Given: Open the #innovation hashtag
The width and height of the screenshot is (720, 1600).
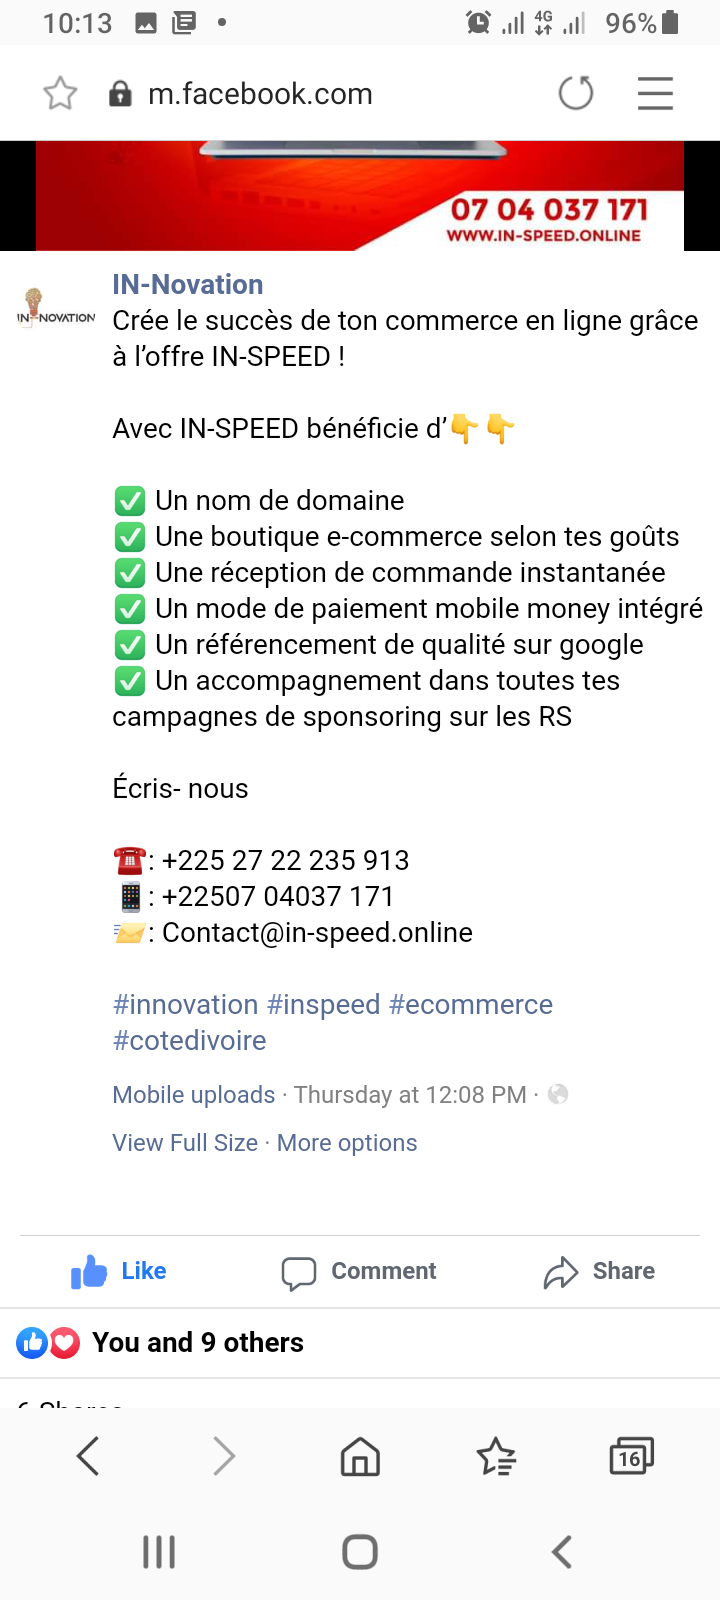Looking at the screenshot, I should pyautogui.click(x=186, y=1004).
